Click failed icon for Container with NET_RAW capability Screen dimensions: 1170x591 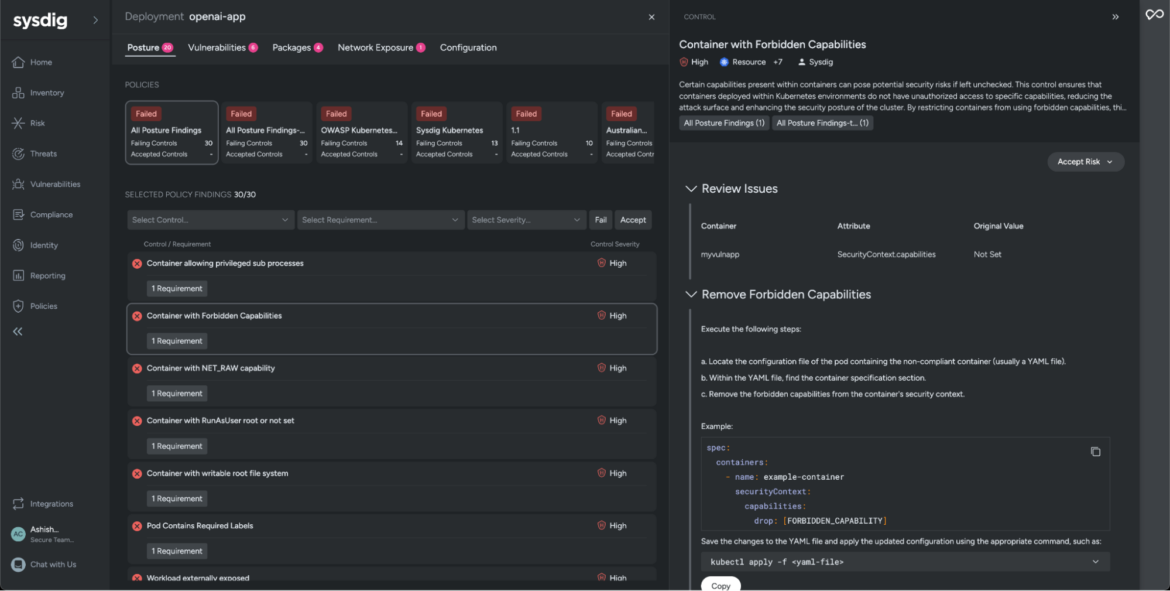click(x=137, y=369)
